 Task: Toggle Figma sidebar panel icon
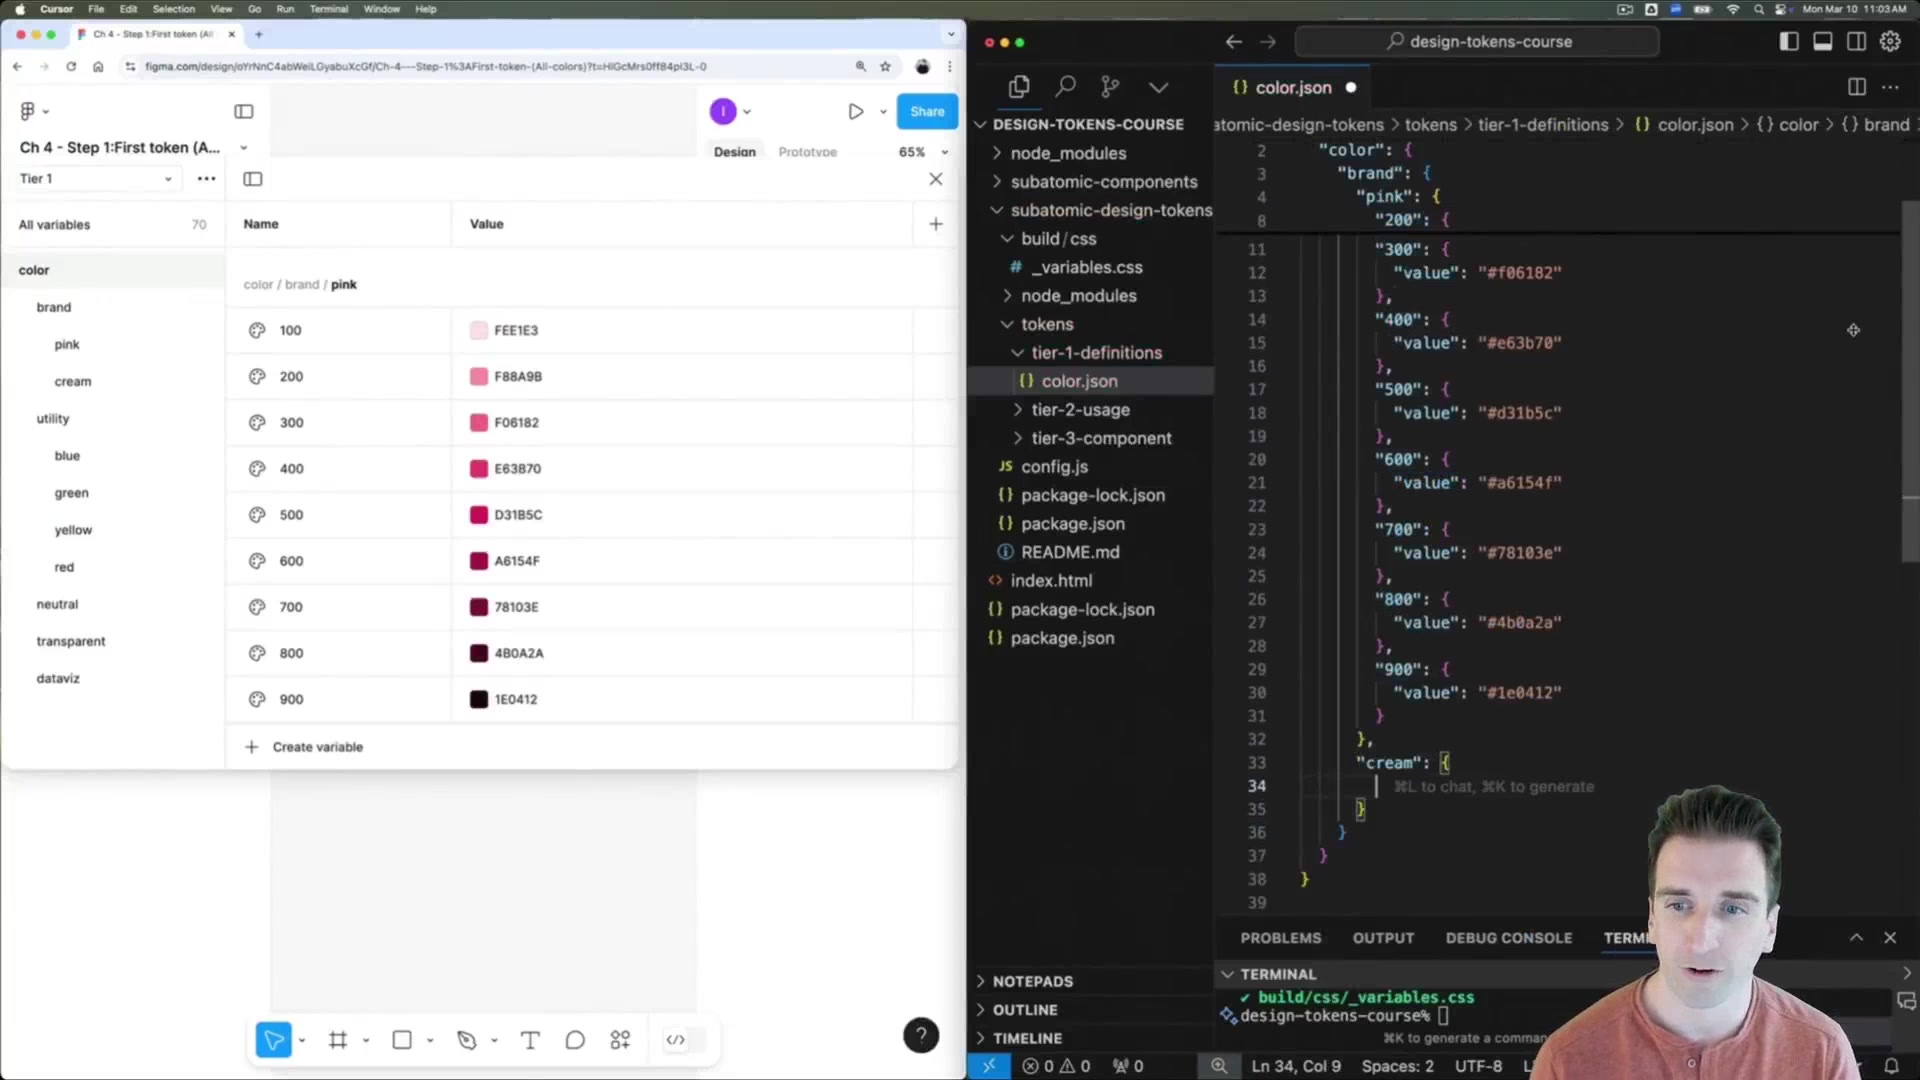(x=243, y=111)
